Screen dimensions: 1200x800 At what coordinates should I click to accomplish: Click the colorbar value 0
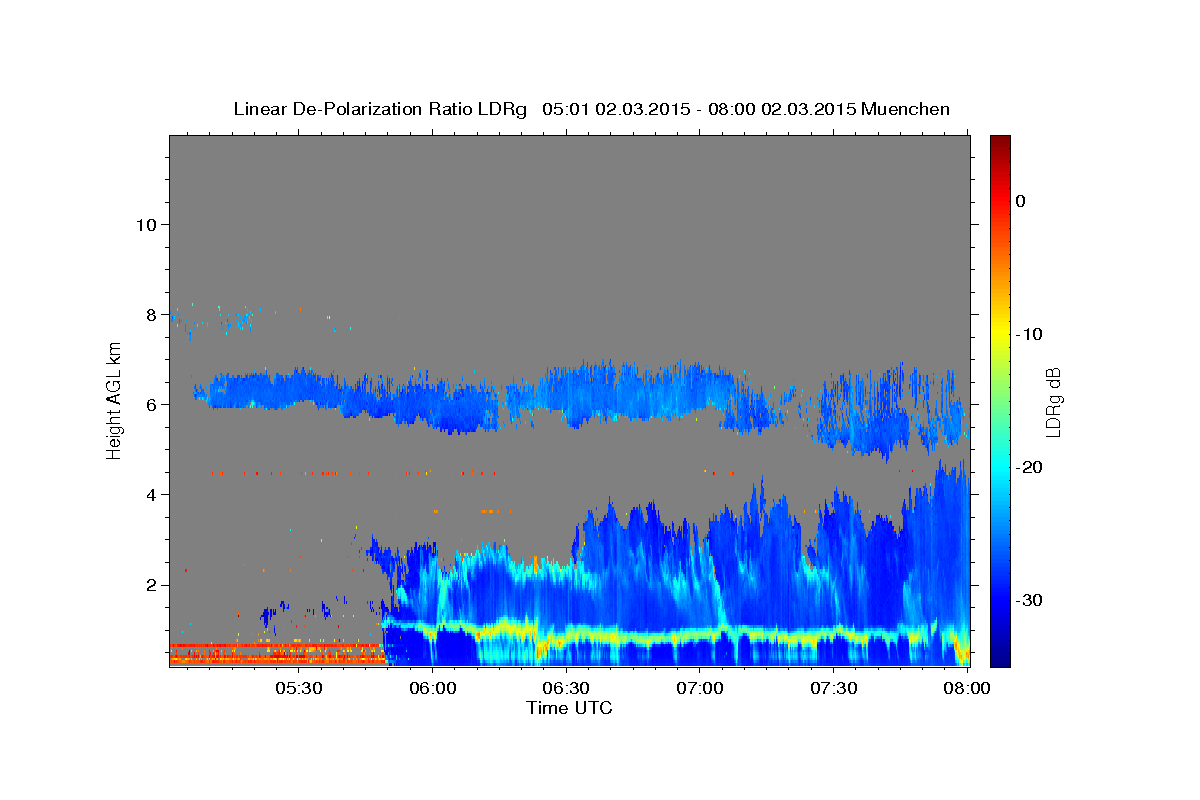point(1021,201)
